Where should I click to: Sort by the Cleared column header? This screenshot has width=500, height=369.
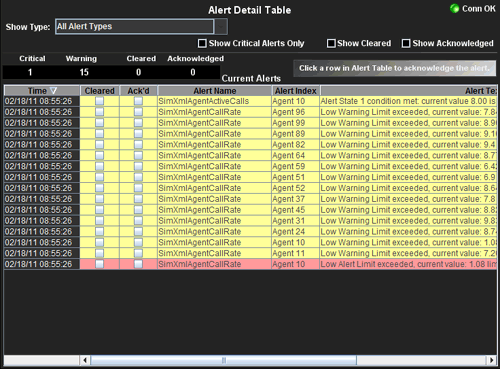[x=99, y=91]
